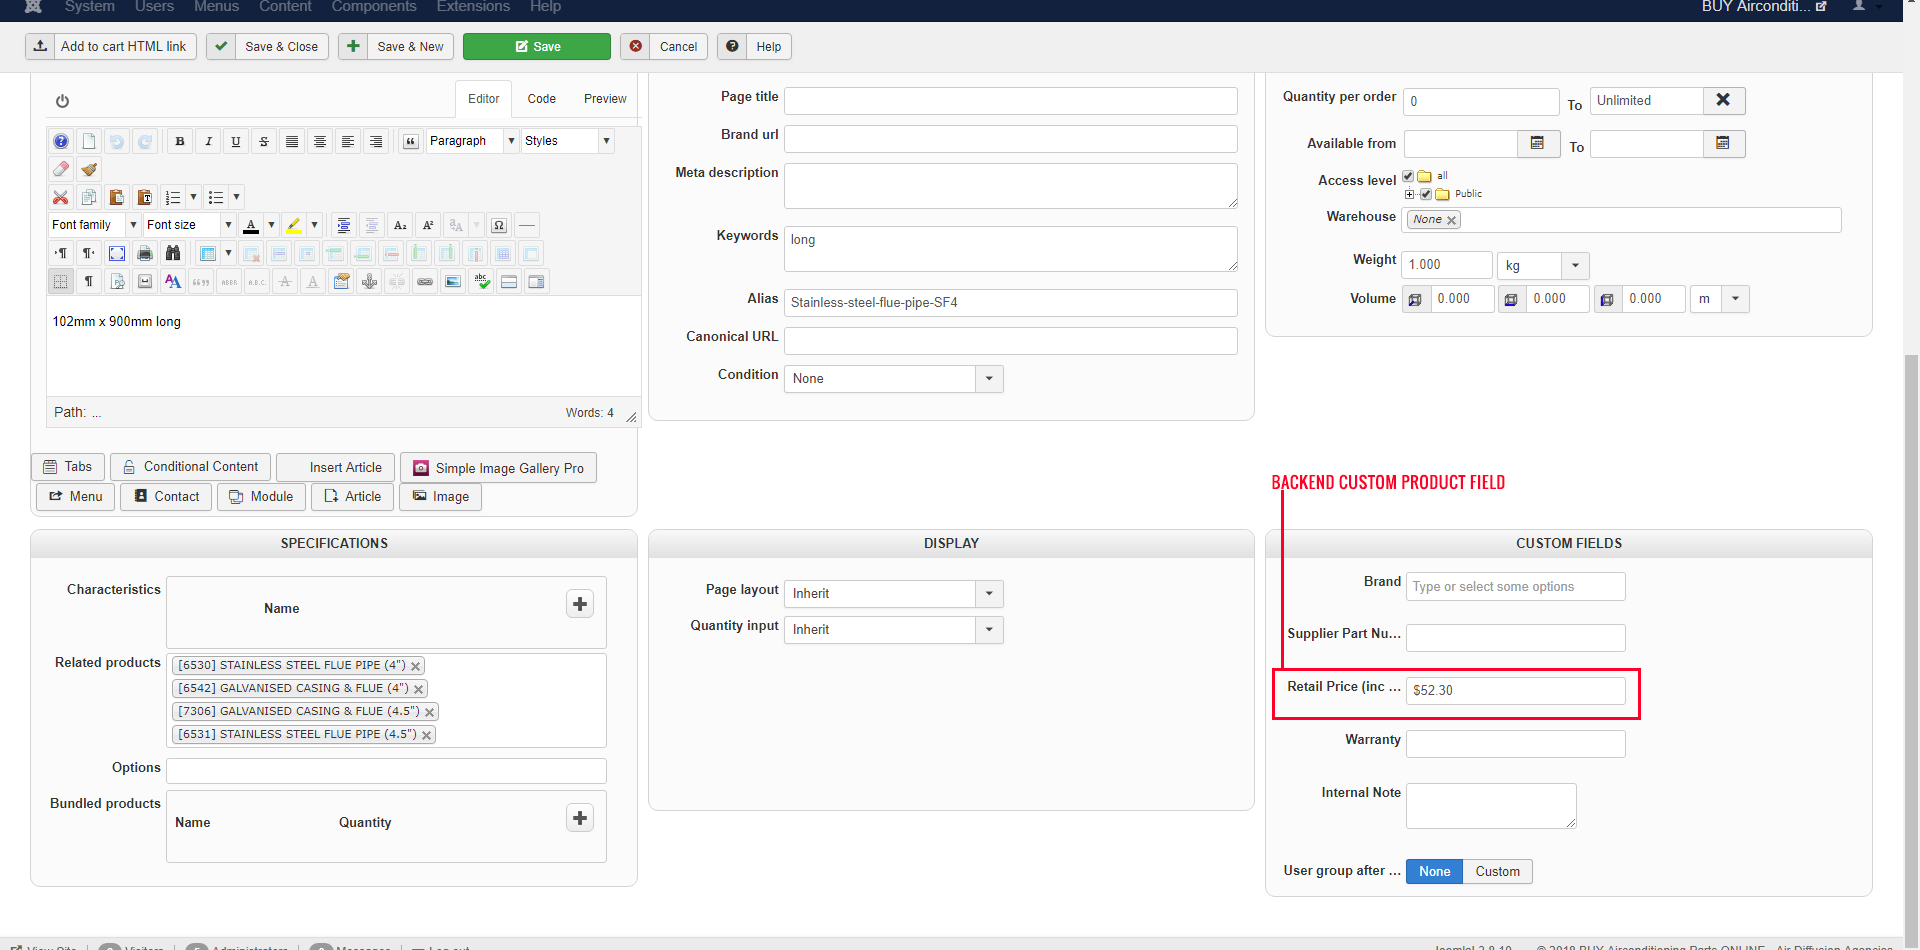
Task: Open find with the binoculars icon
Action: (x=173, y=254)
